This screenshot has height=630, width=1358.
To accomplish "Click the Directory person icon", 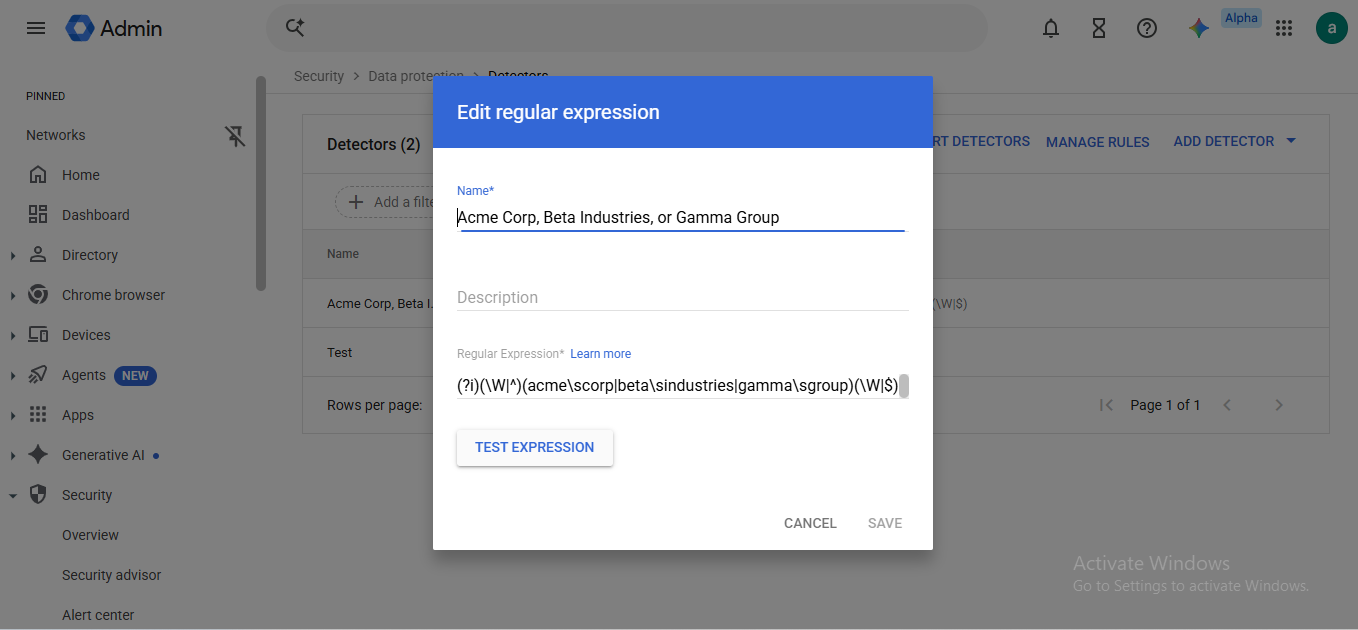I will point(38,255).
